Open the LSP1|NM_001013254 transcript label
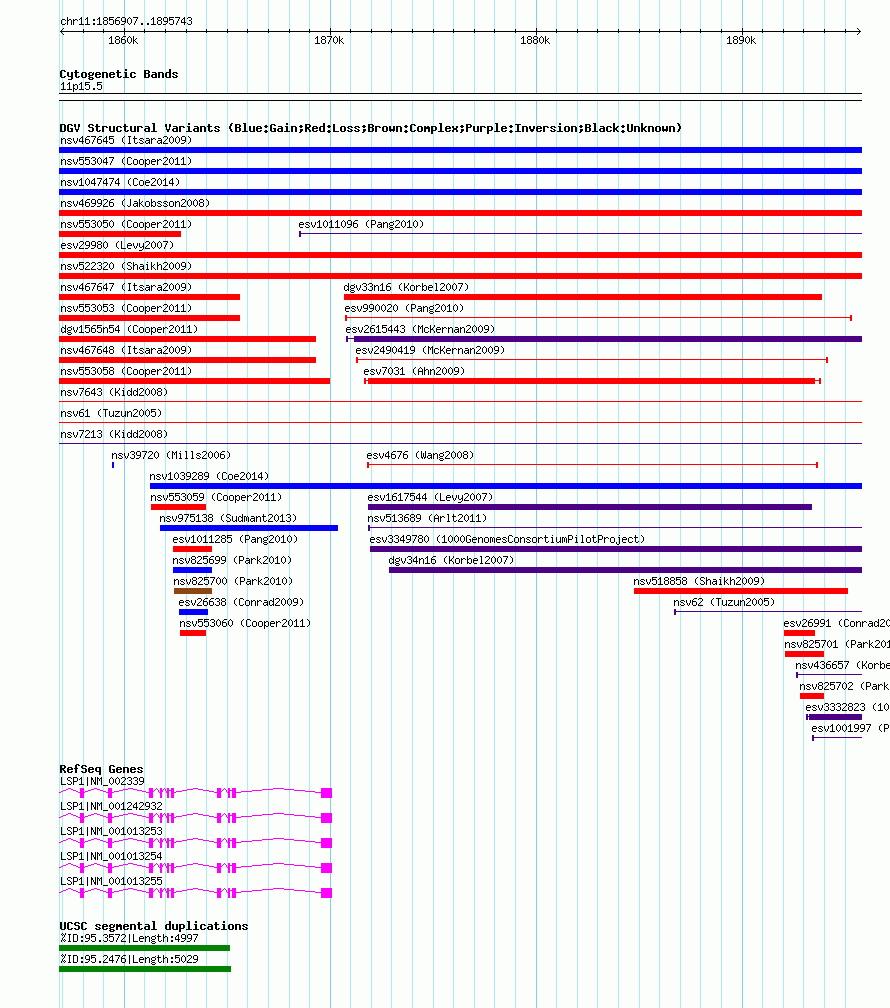 pyautogui.click(x=112, y=857)
